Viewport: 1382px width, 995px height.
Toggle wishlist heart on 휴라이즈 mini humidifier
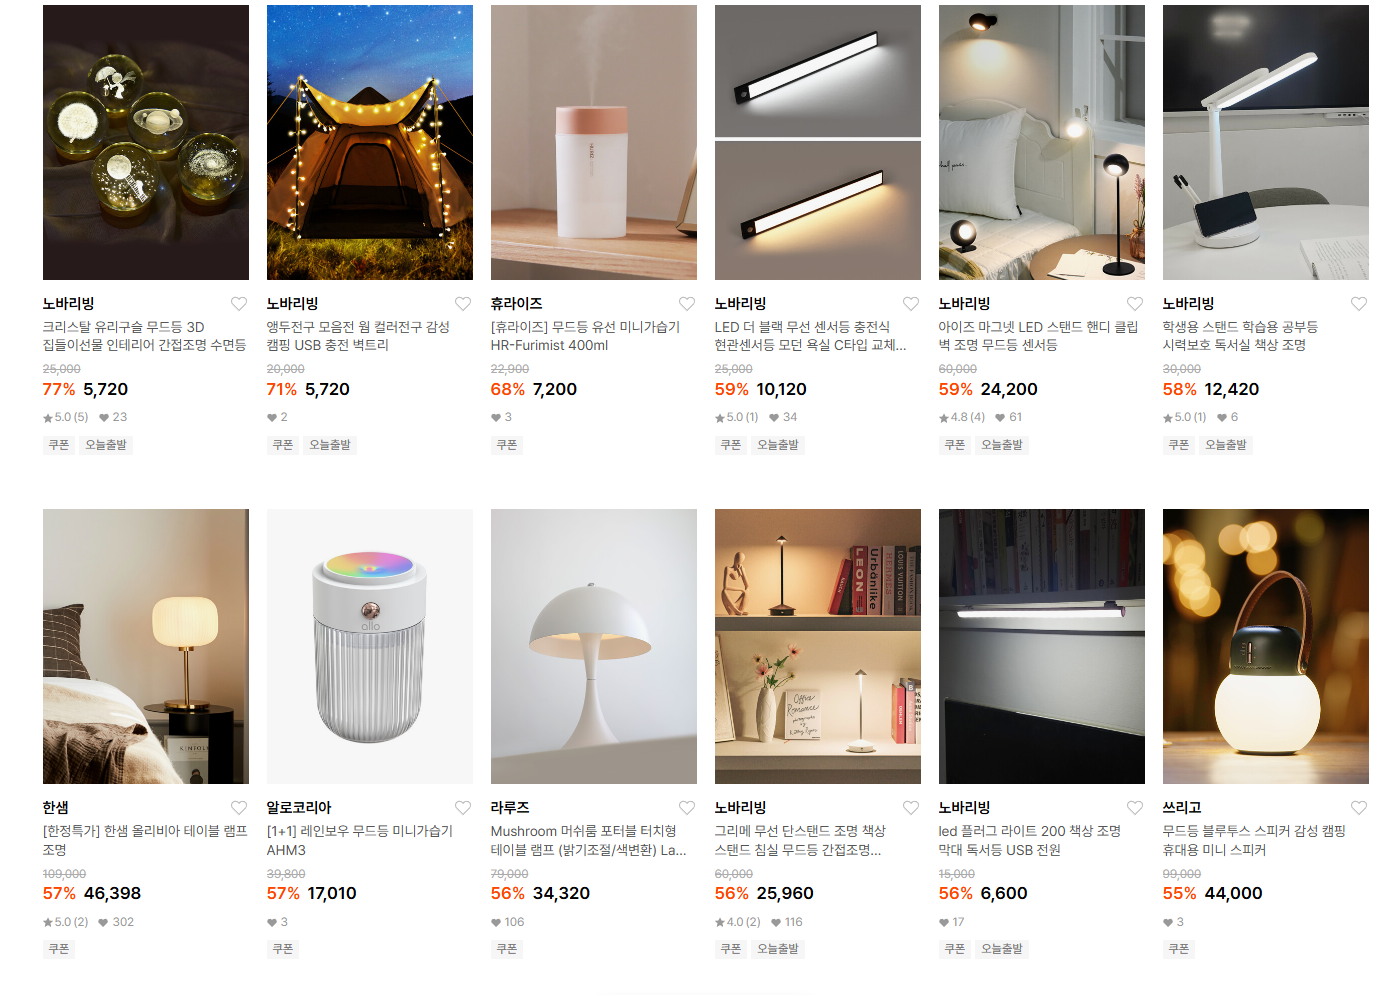coord(687,304)
